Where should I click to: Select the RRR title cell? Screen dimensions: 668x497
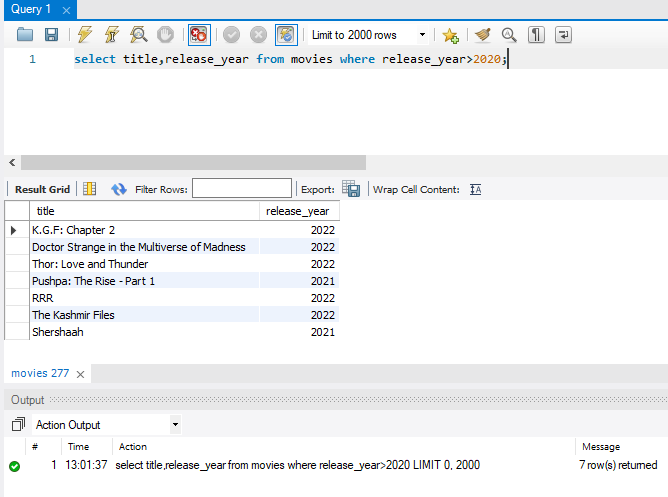144,298
